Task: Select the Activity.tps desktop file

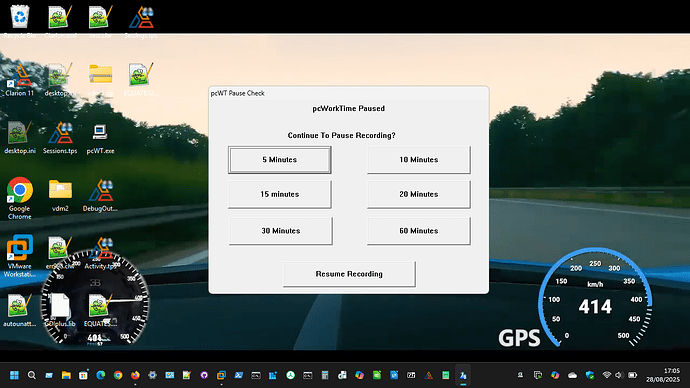Action: 100,253
